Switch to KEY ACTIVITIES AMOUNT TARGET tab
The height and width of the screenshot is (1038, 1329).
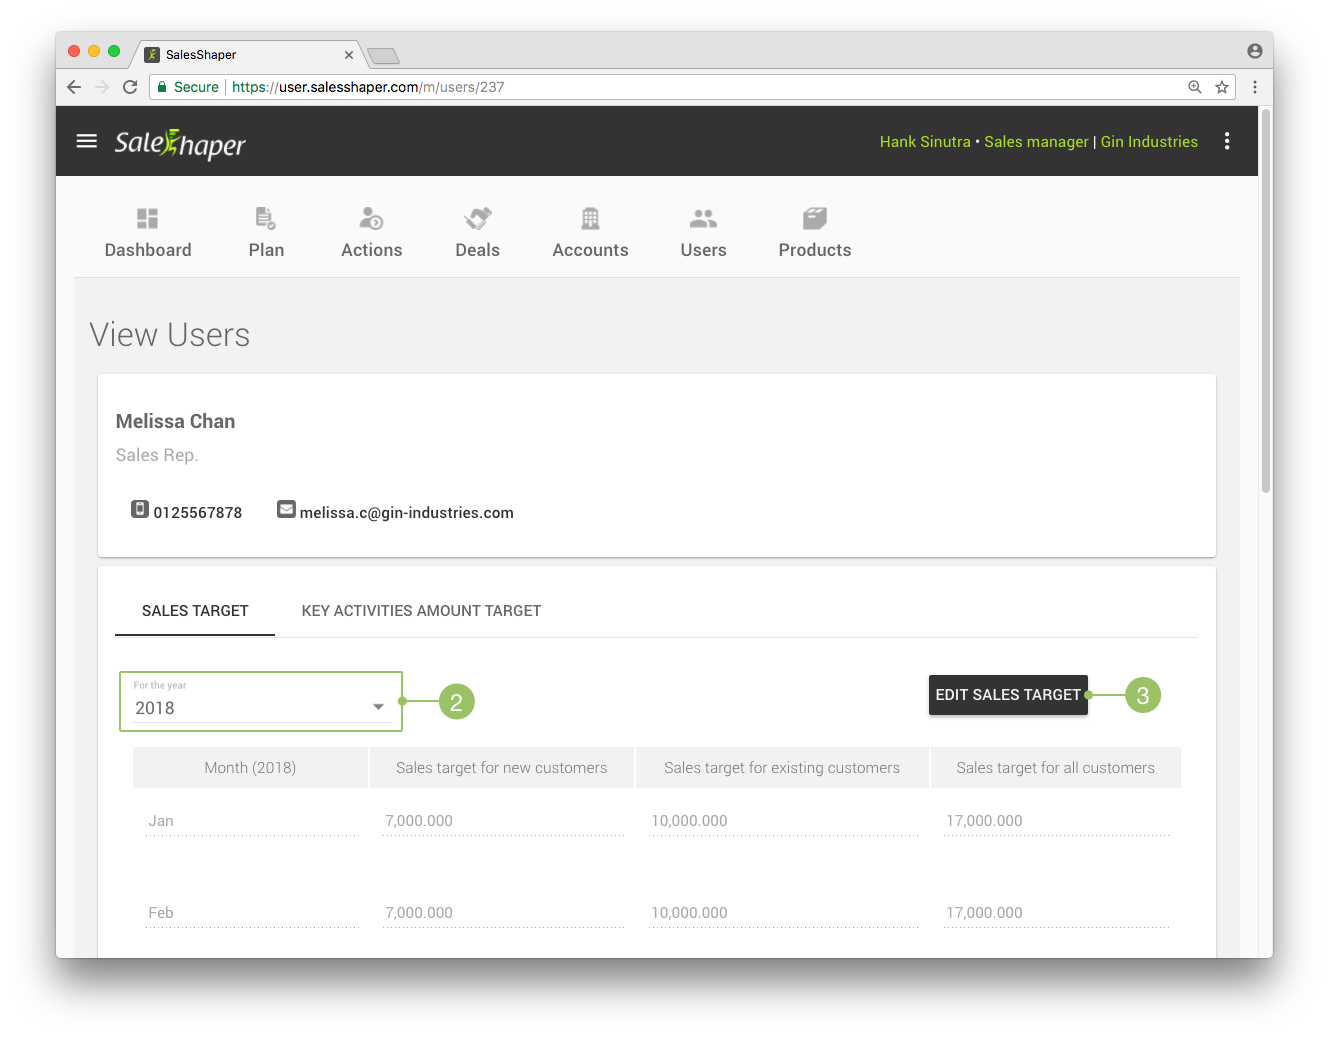pyautogui.click(x=421, y=611)
